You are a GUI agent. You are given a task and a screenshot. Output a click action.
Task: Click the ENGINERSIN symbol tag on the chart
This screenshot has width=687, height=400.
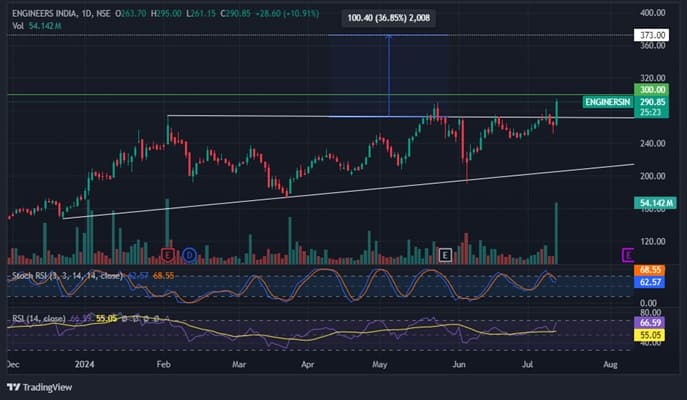pyautogui.click(x=607, y=102)
